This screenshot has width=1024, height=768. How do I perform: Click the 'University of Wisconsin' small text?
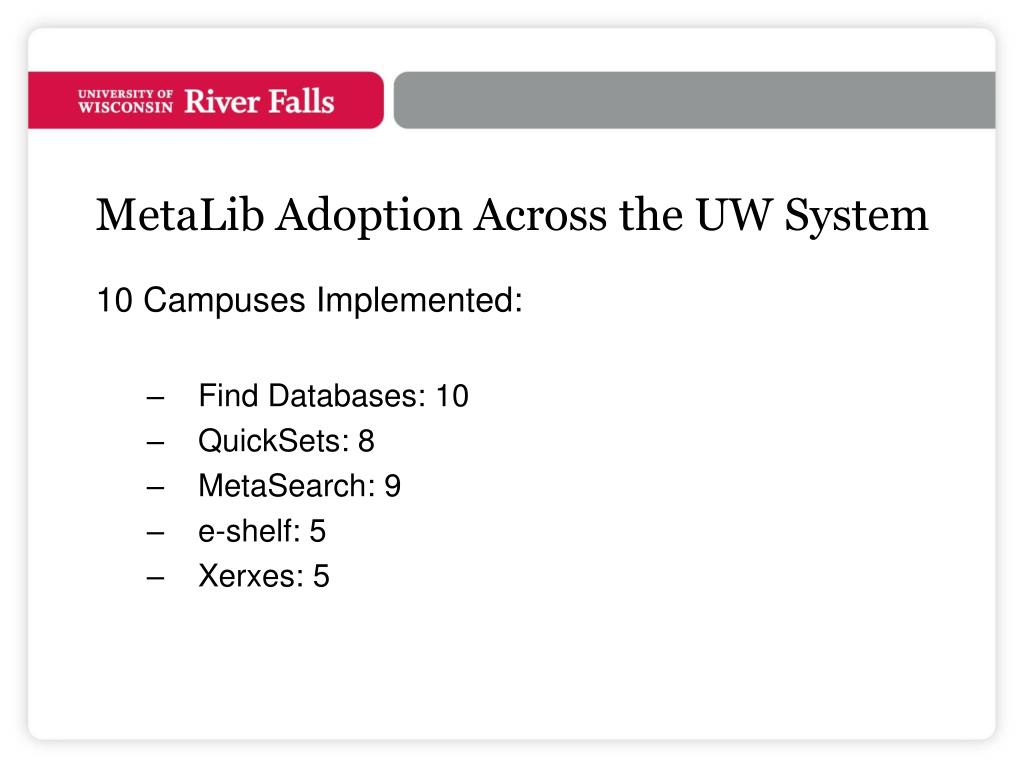pyautogui.click(x=125, y=102)
